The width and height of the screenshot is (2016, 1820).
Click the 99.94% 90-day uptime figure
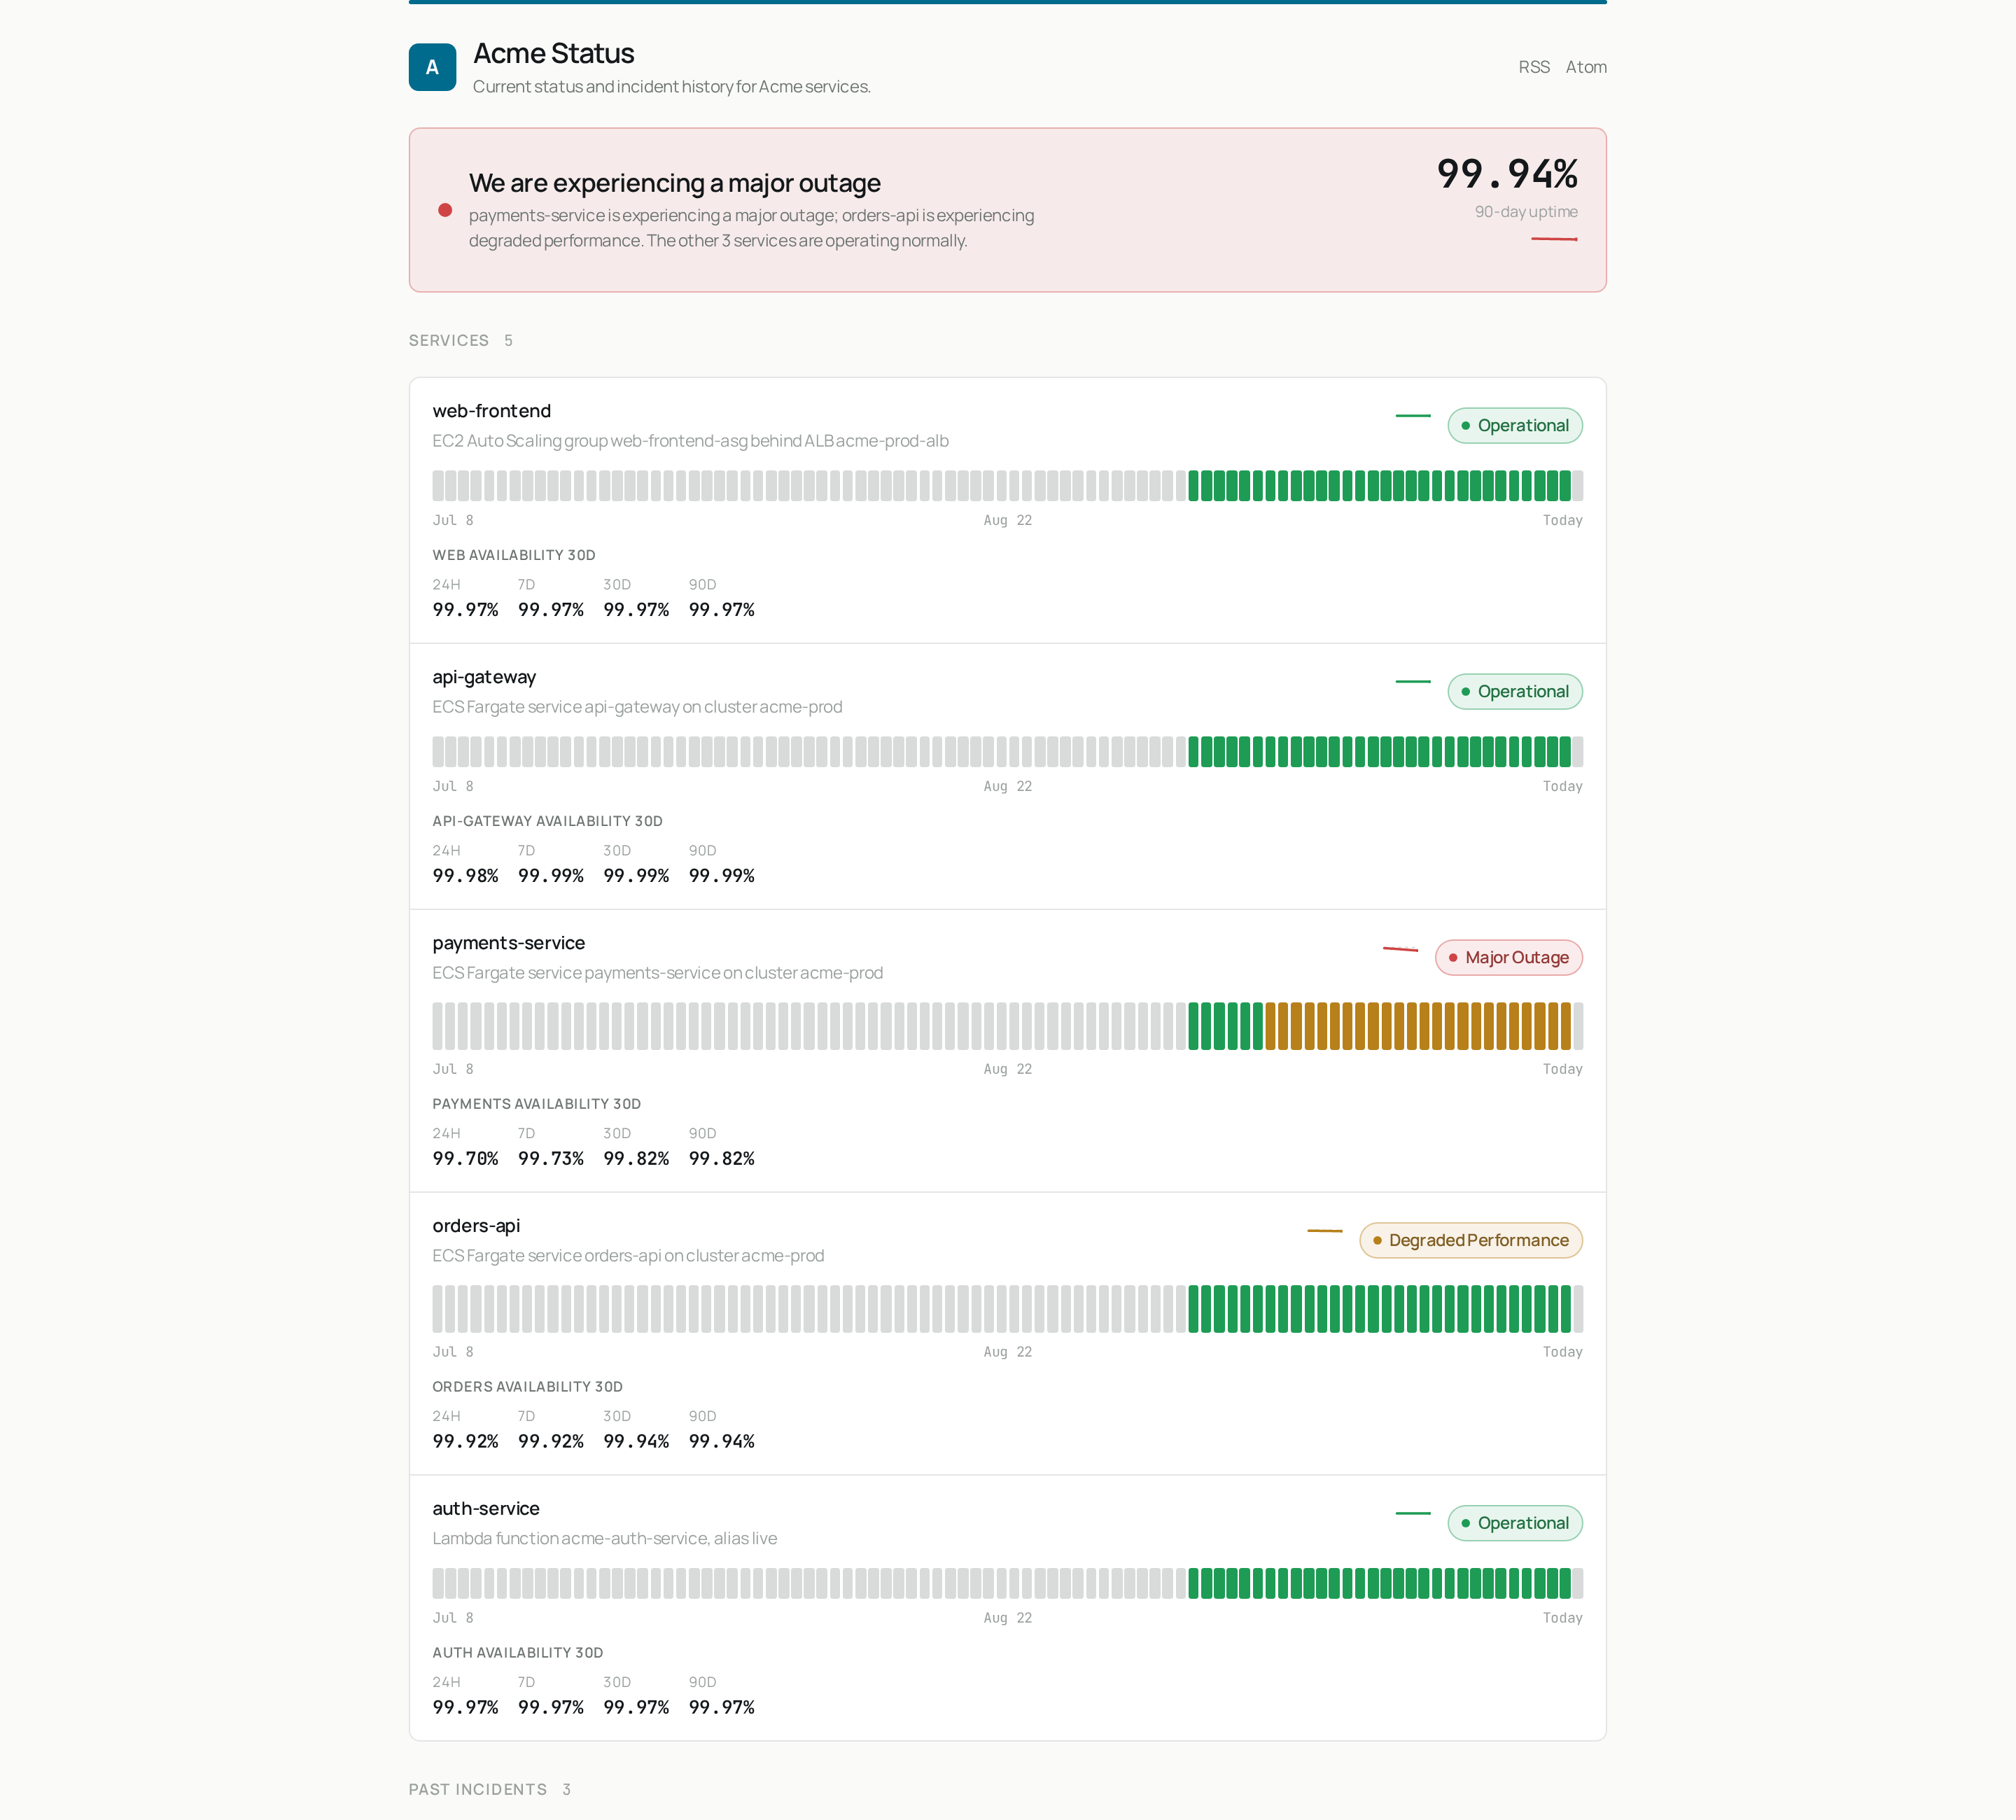click(x=1506, y=174)
